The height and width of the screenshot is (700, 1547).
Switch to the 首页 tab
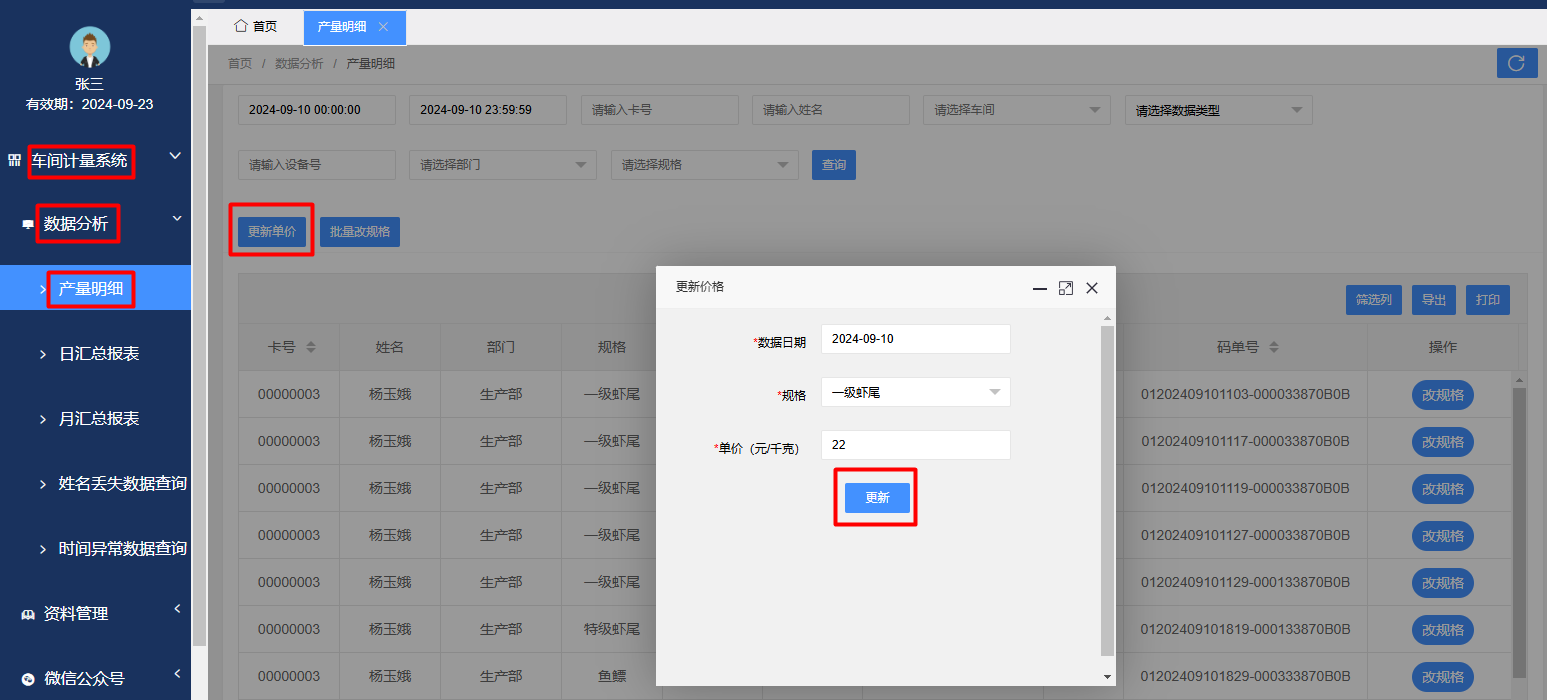pos(255,27)
